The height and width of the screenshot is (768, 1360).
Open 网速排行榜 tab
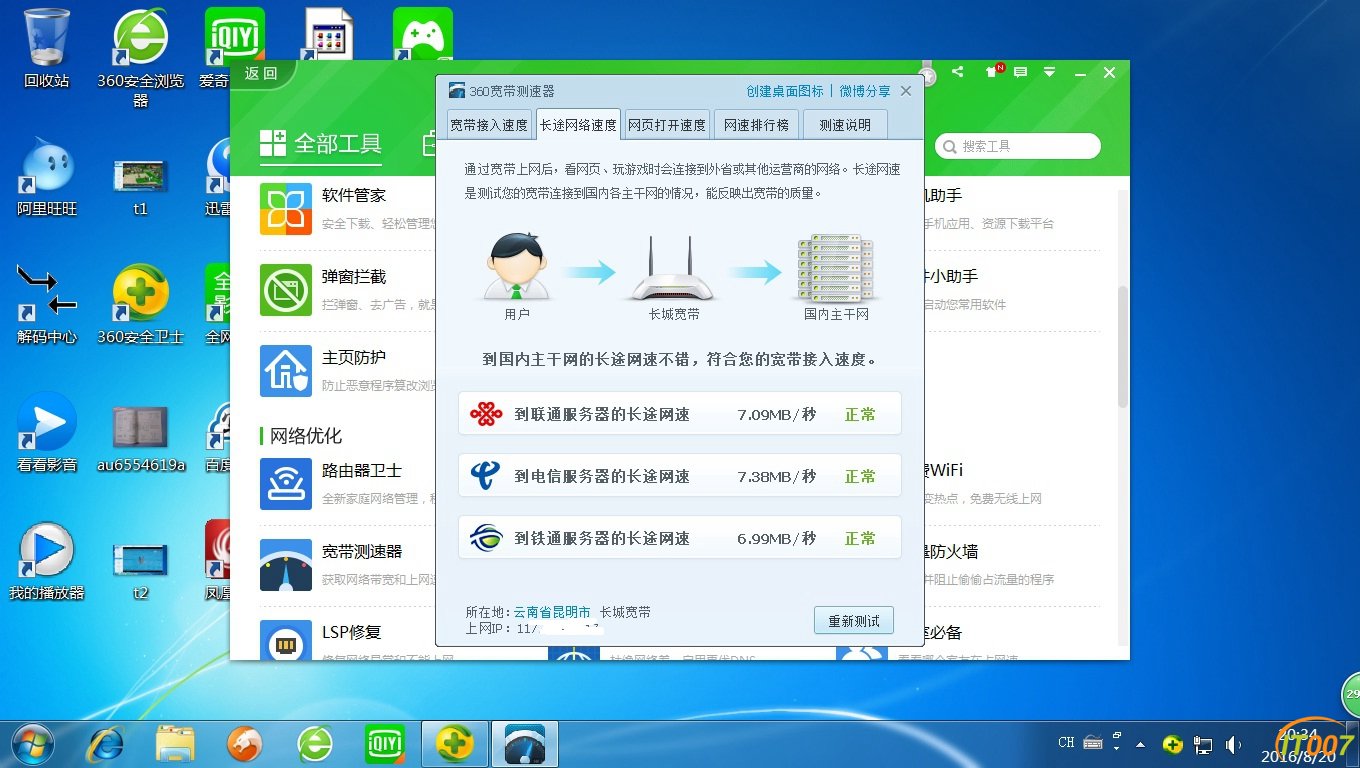coord(756,125)
